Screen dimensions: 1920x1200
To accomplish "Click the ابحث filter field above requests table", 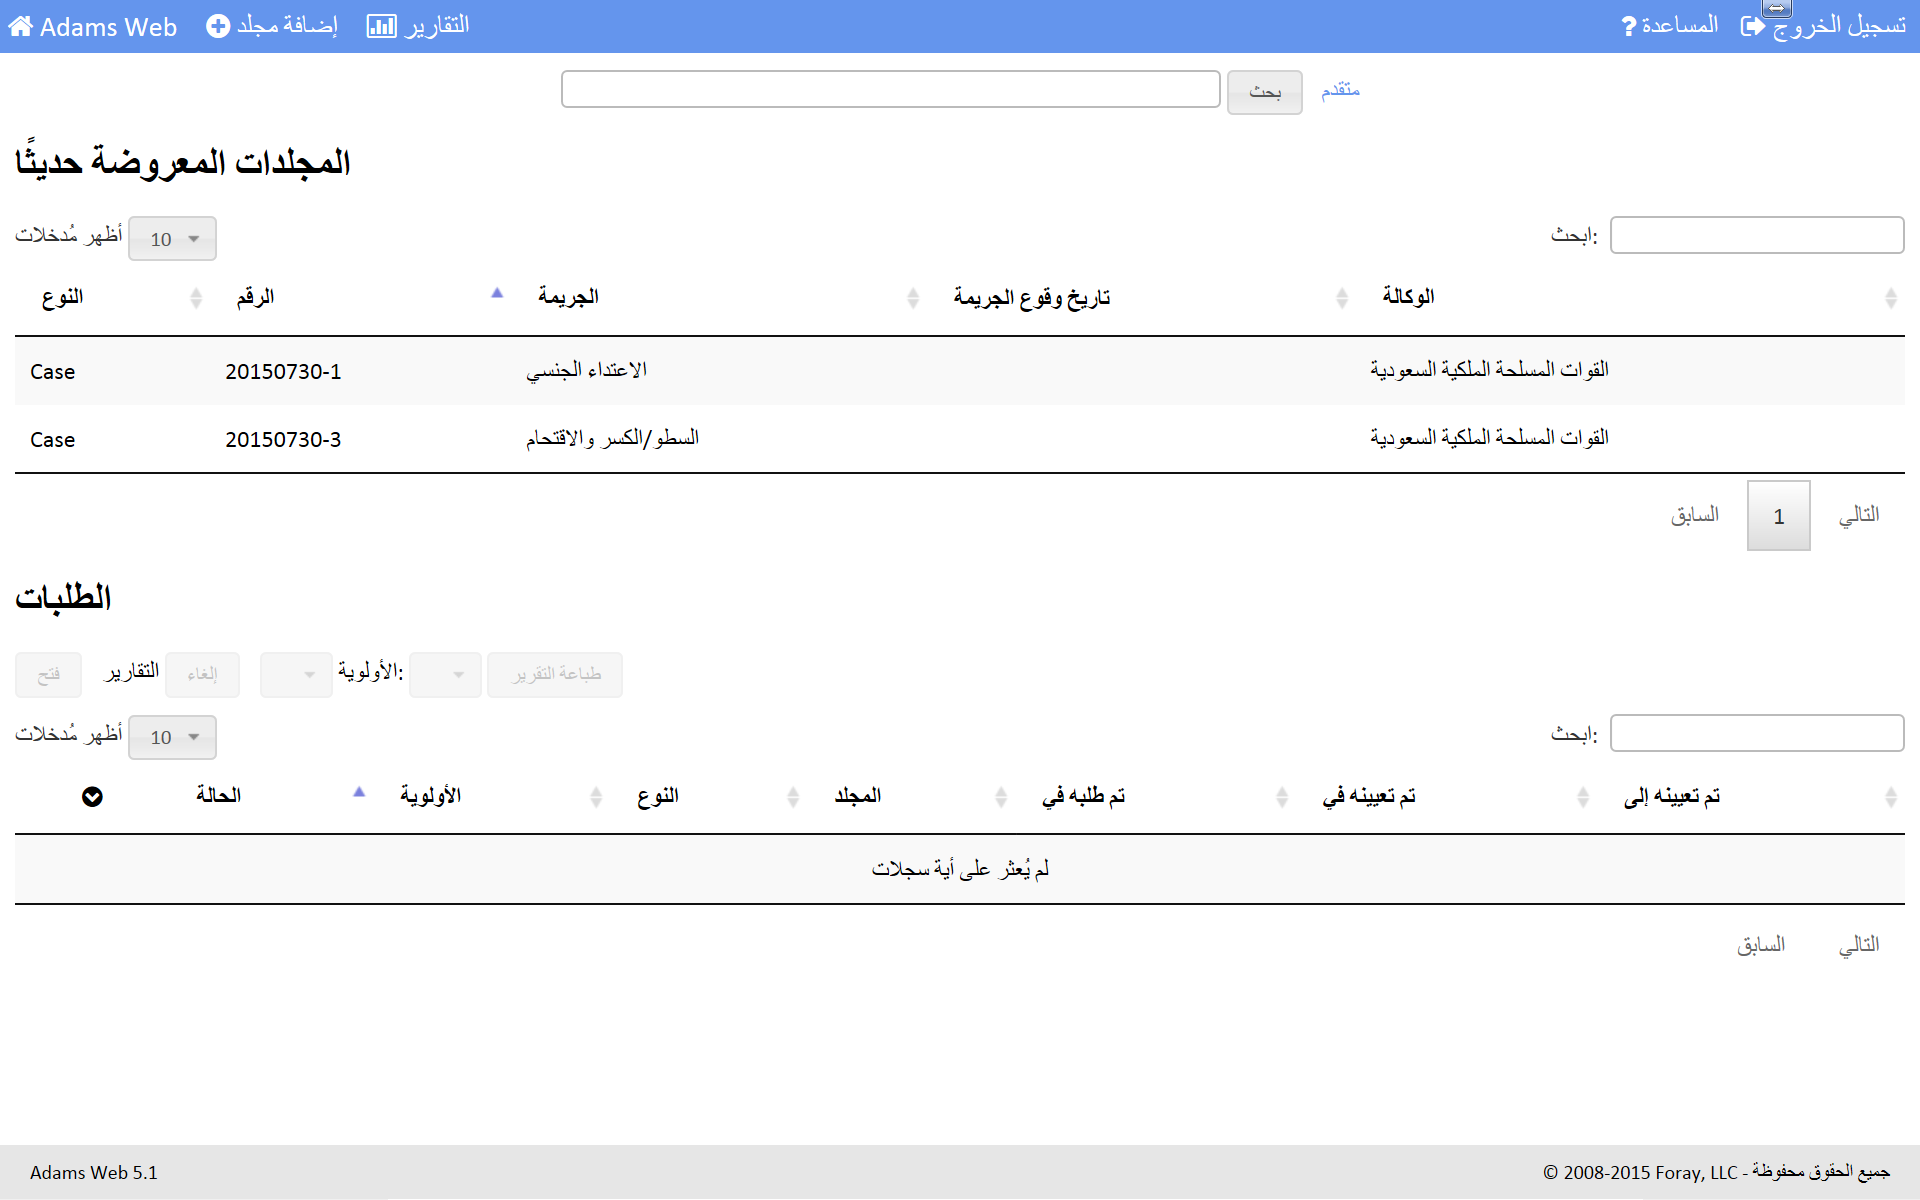I will pos(1756,733).
